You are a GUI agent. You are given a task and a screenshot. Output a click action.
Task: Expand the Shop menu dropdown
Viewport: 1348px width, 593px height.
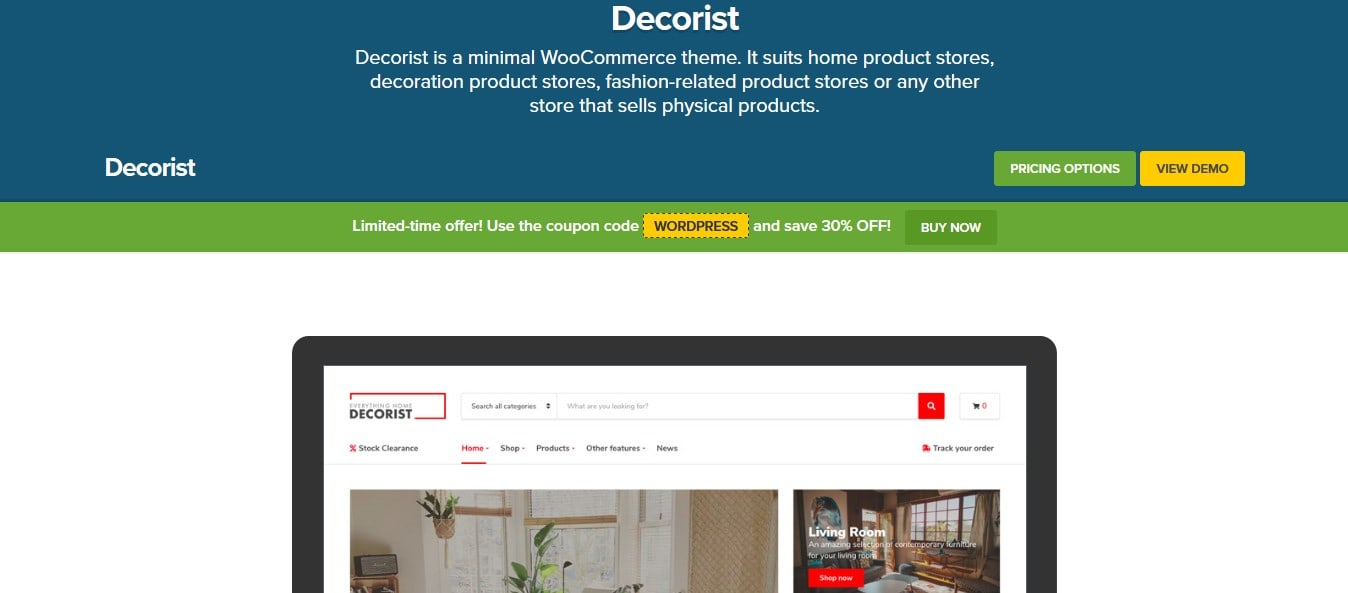(x=512, y=448)
